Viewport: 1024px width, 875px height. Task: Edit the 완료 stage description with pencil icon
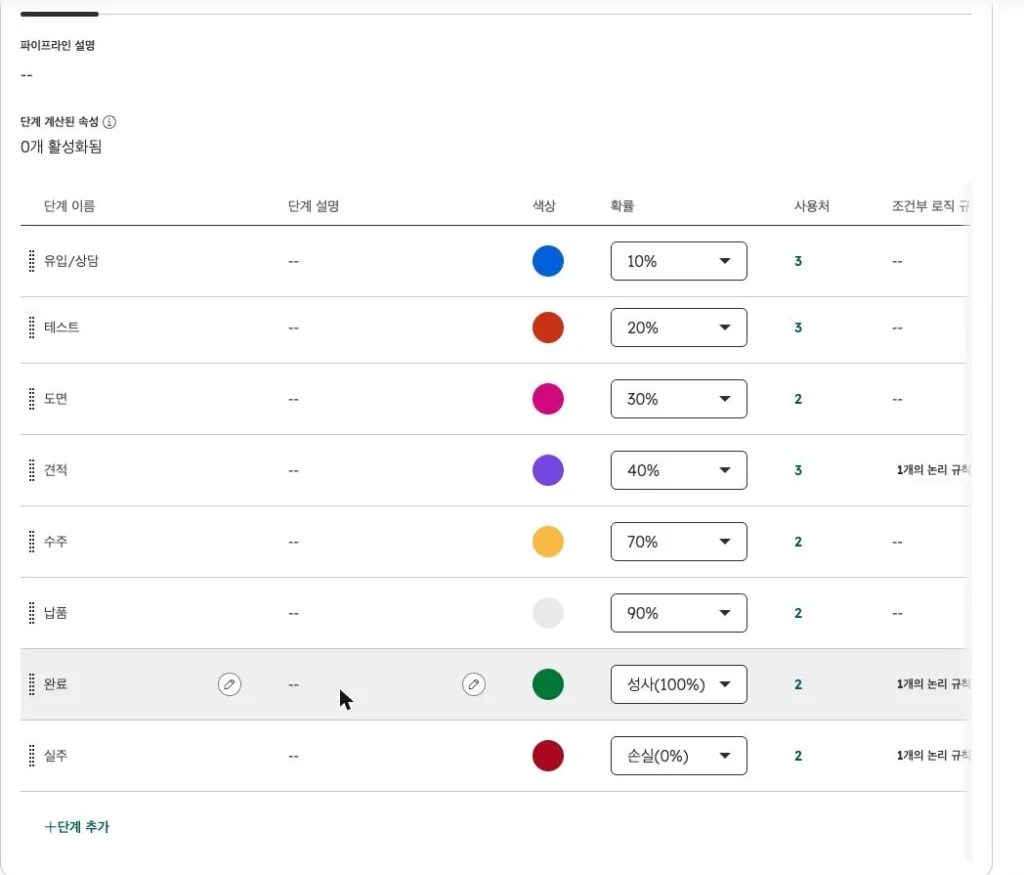[x=473, y=684]
